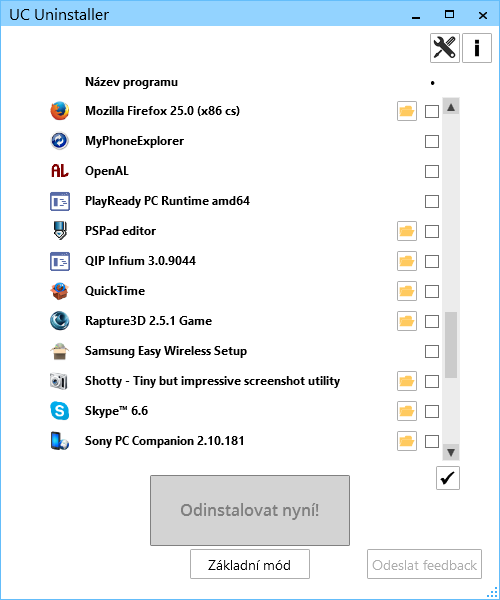This screenshot has width=500, height=600.
Task: Open install folder for QIP Infium
Action: click(407, 261)
